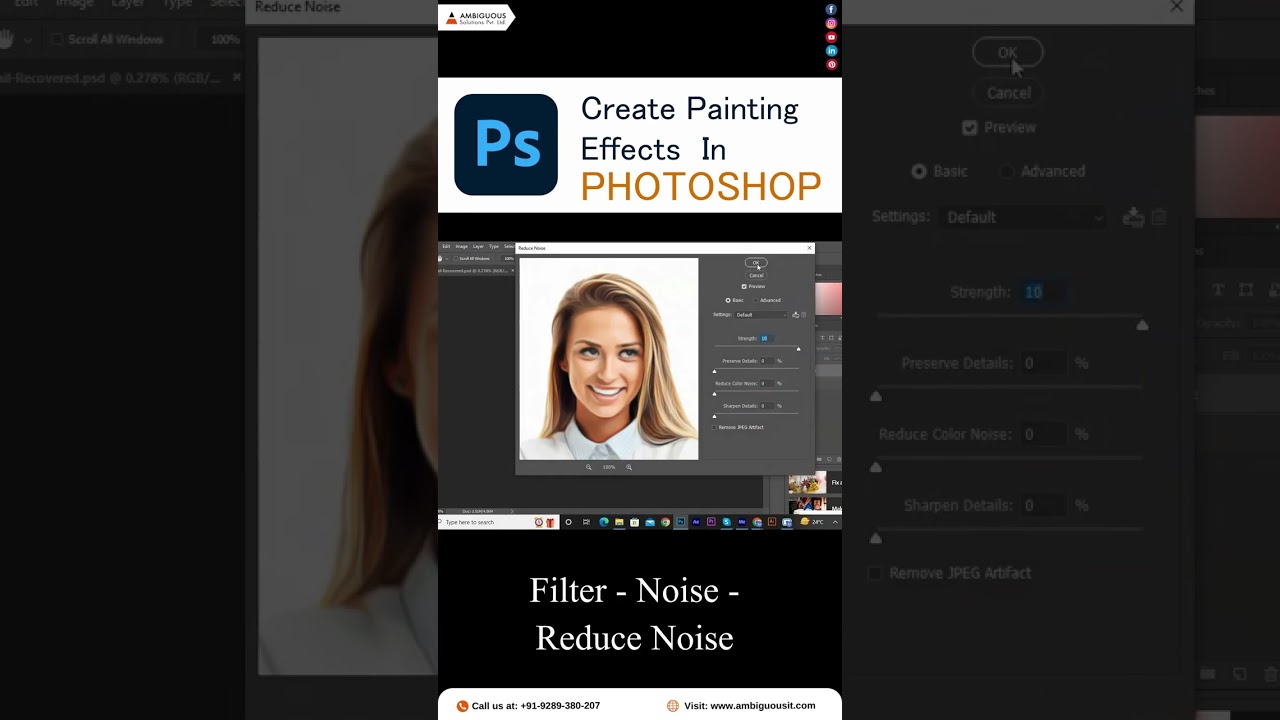Confirm Reduce Noise with OK
The image size is (1280, 720).
756,262
